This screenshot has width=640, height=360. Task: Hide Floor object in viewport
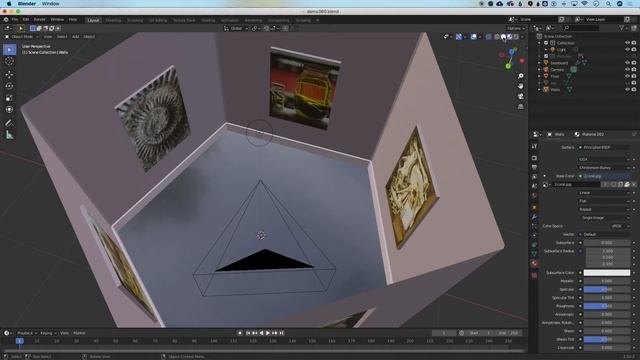[627, 76]
